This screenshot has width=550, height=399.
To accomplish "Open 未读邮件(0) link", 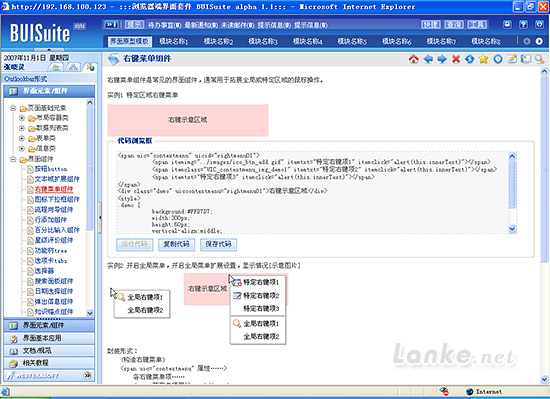I will [238, 25].
